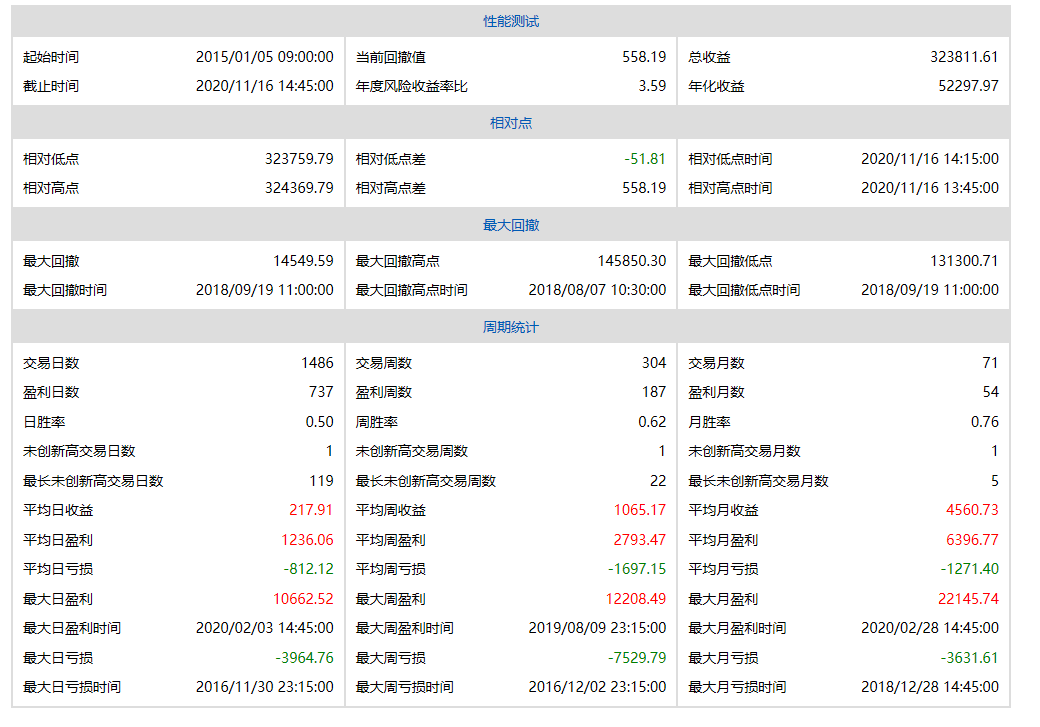Image resolution: width=1040 pixels, height=727 pixels.
Task: Select the green value -51.81
Action: click(x=645, y=159)
